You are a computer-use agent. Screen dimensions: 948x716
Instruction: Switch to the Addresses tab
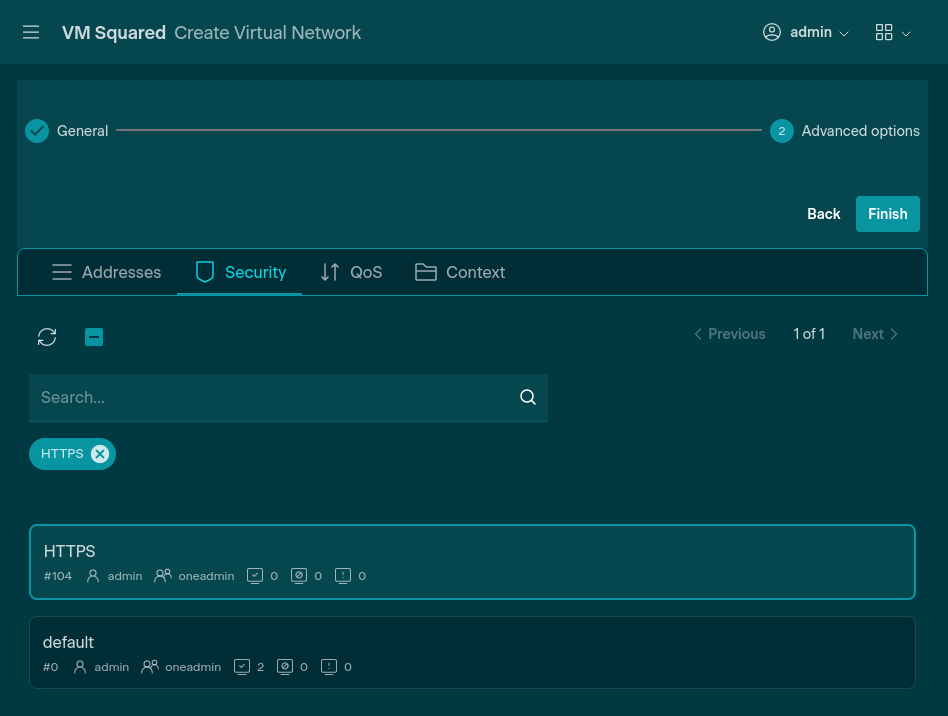[106, 272]
